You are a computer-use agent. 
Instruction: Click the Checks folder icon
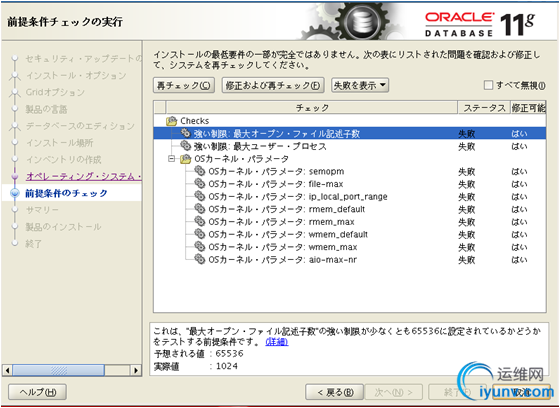pos(171,121)
